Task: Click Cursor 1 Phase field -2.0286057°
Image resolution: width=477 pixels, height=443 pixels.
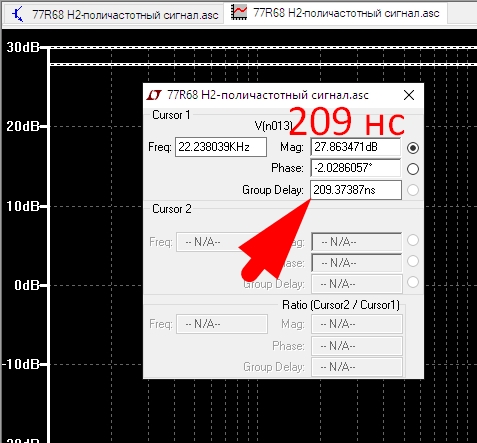Action: tap(356, 168)
